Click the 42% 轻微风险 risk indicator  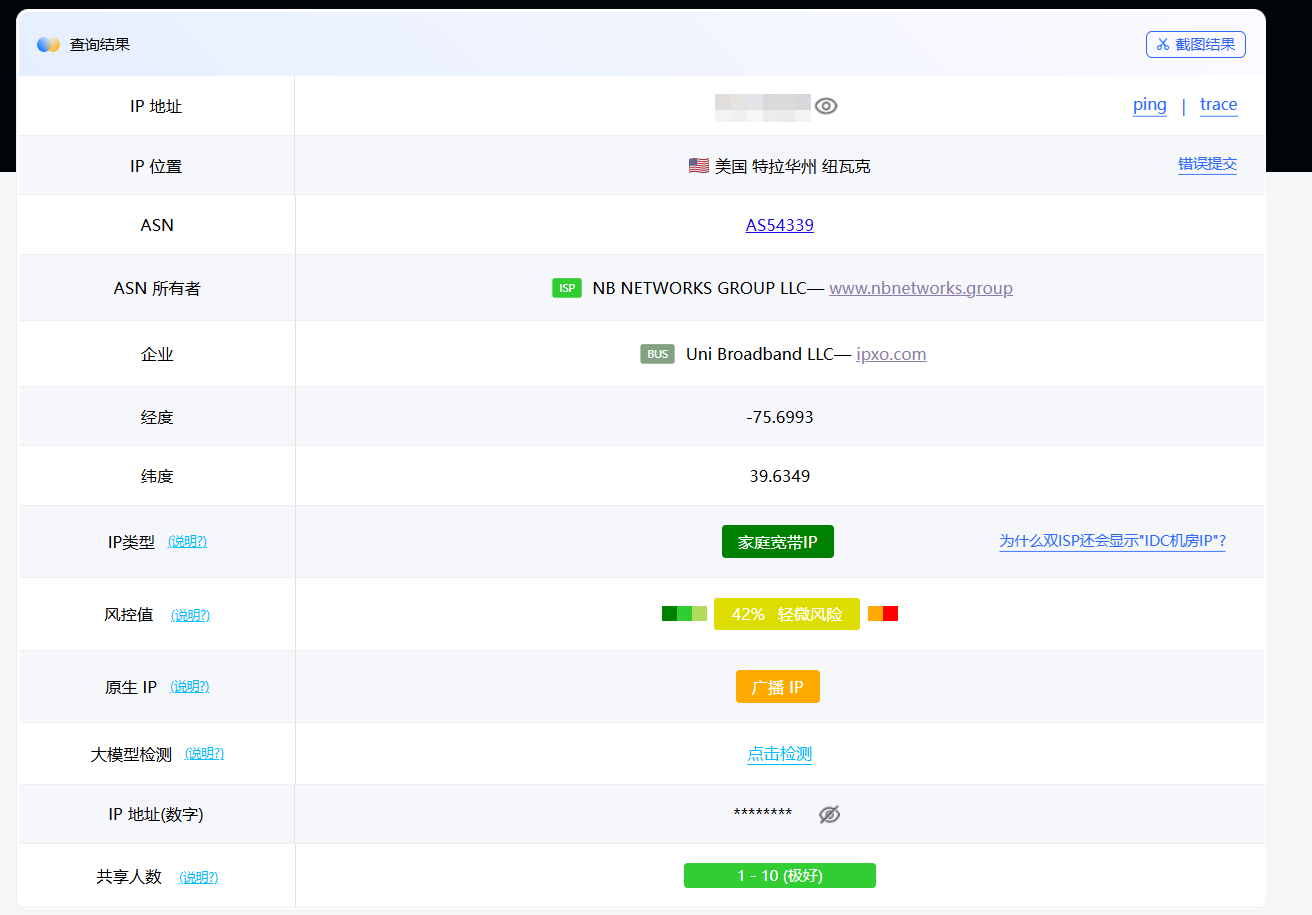(x=786, y=614)
